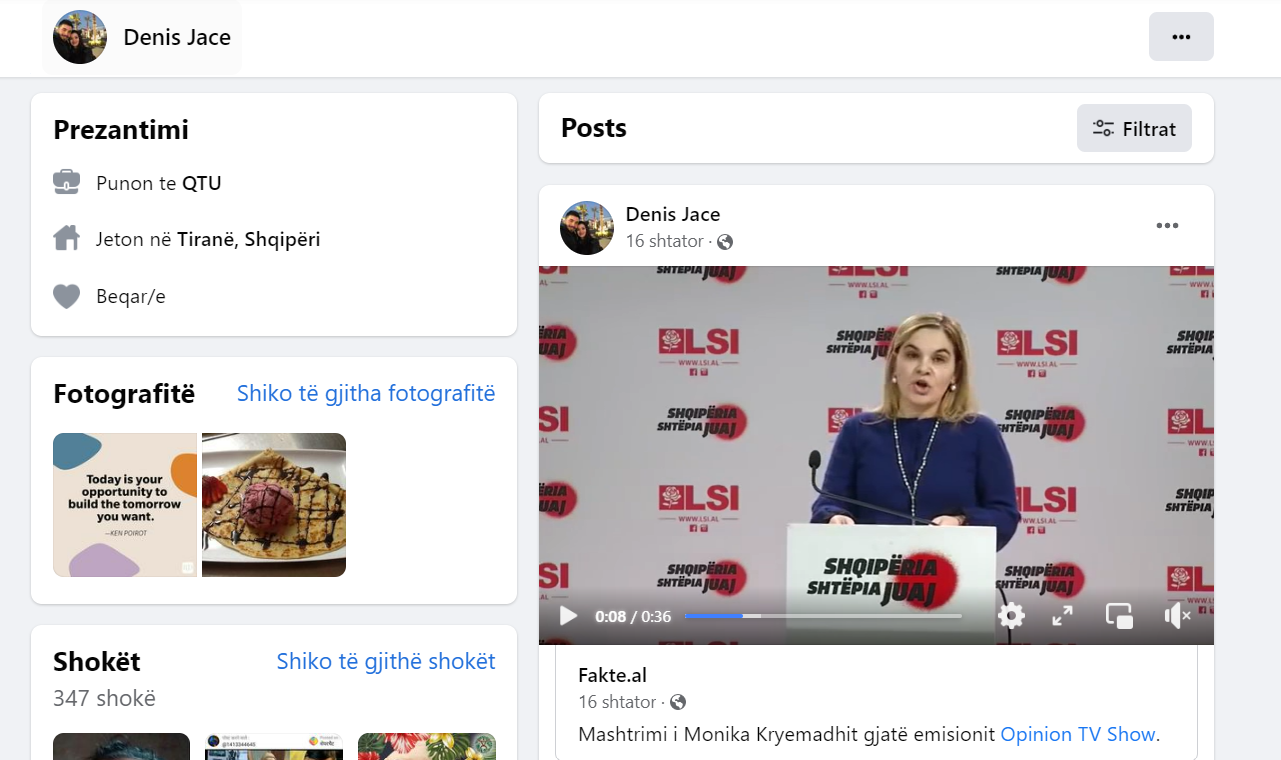1281x760 pixels.
Task: Seek on the video progress bar
Action: click(x=822, y=616)
